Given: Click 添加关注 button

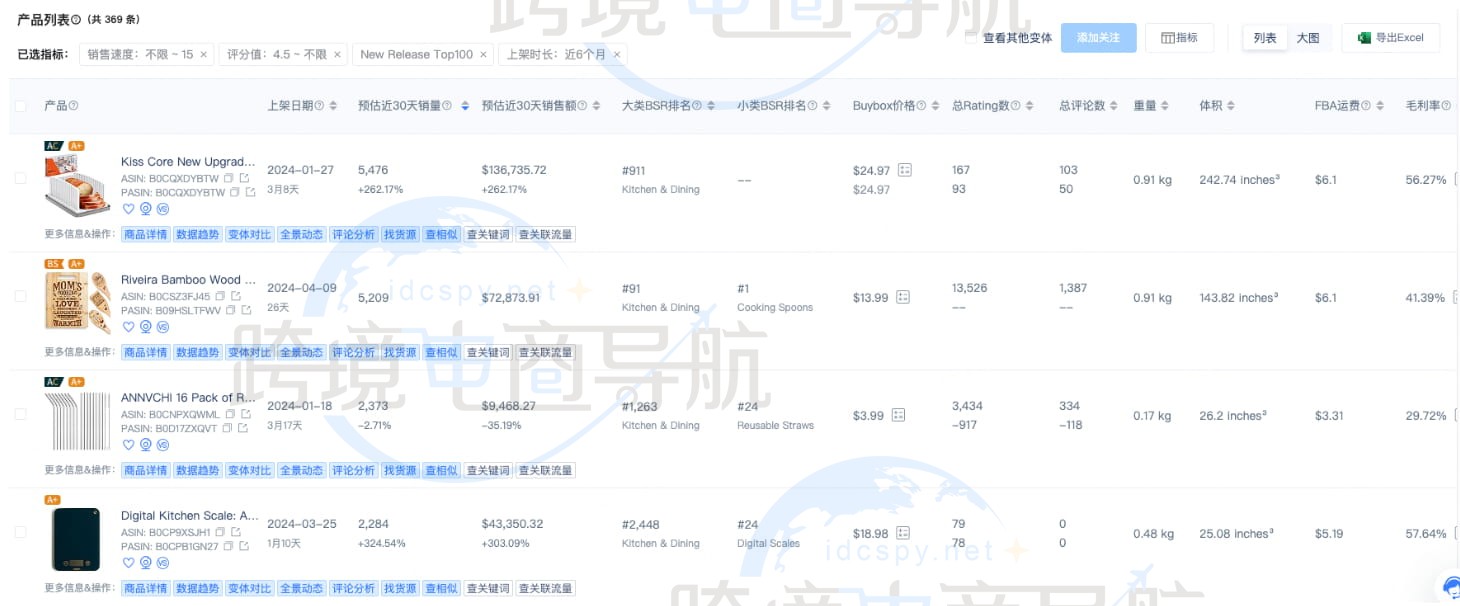Looking at the screenshot, I should click(1098, 37).
